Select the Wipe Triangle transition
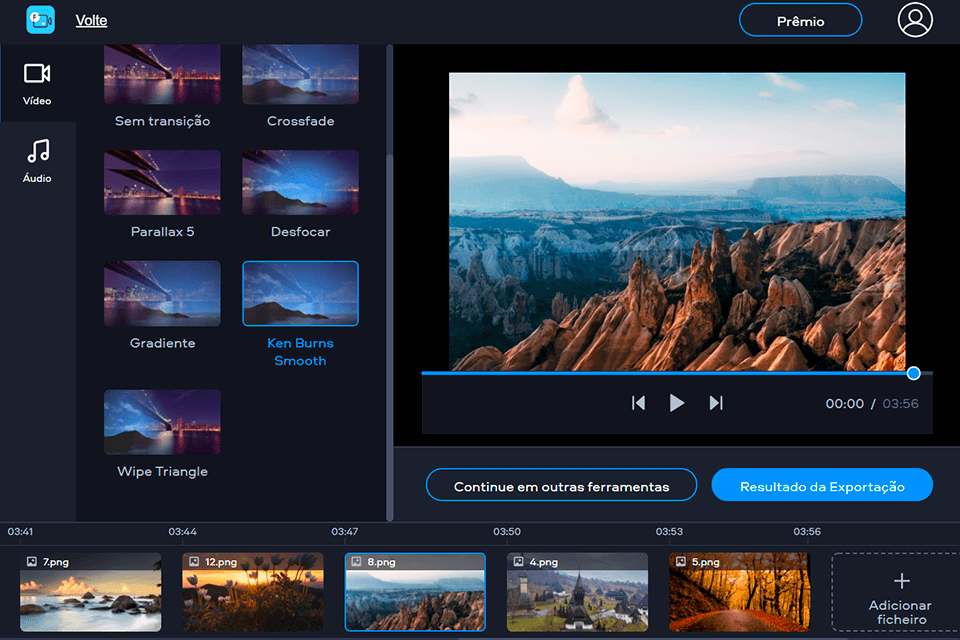Image resolution: width=960 pixels, height=640 pixels. (x=161, y=421)
